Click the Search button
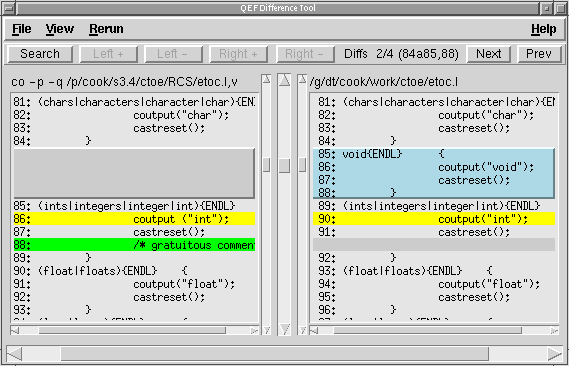The width and height of the screenshot is (569, 366). coord(40,54)
